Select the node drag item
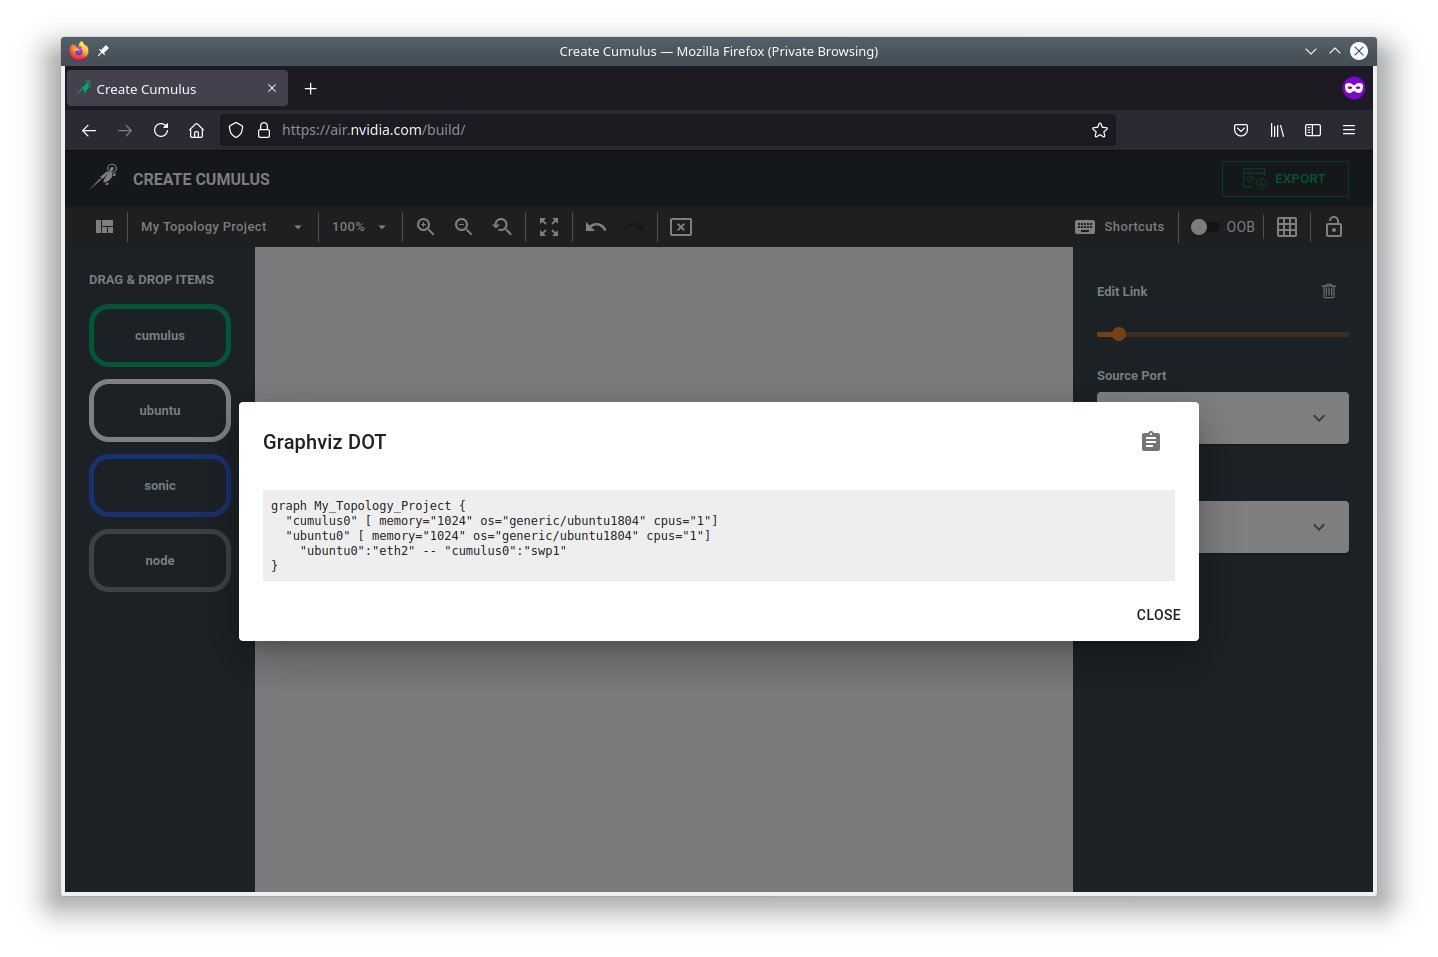 click(x=160, y=561)
